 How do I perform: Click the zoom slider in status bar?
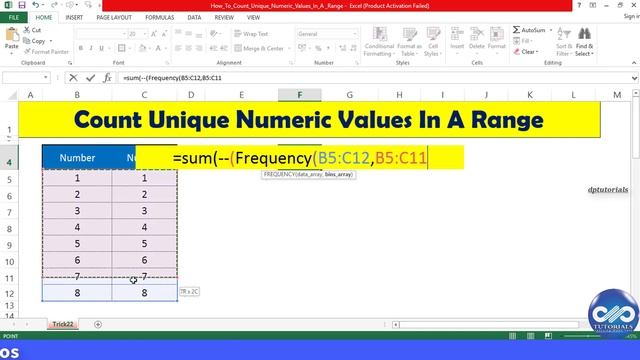point(588,336)
